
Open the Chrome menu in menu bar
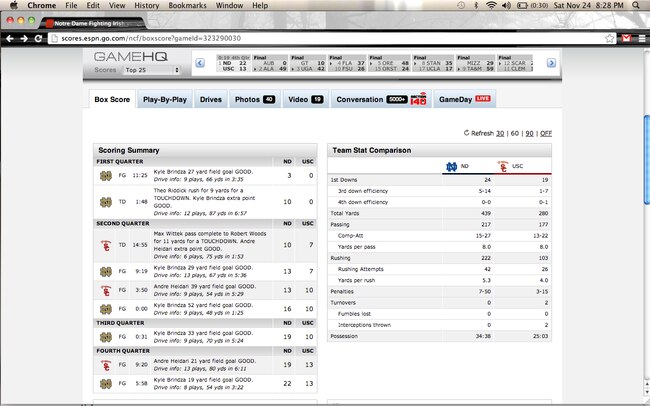41,5
